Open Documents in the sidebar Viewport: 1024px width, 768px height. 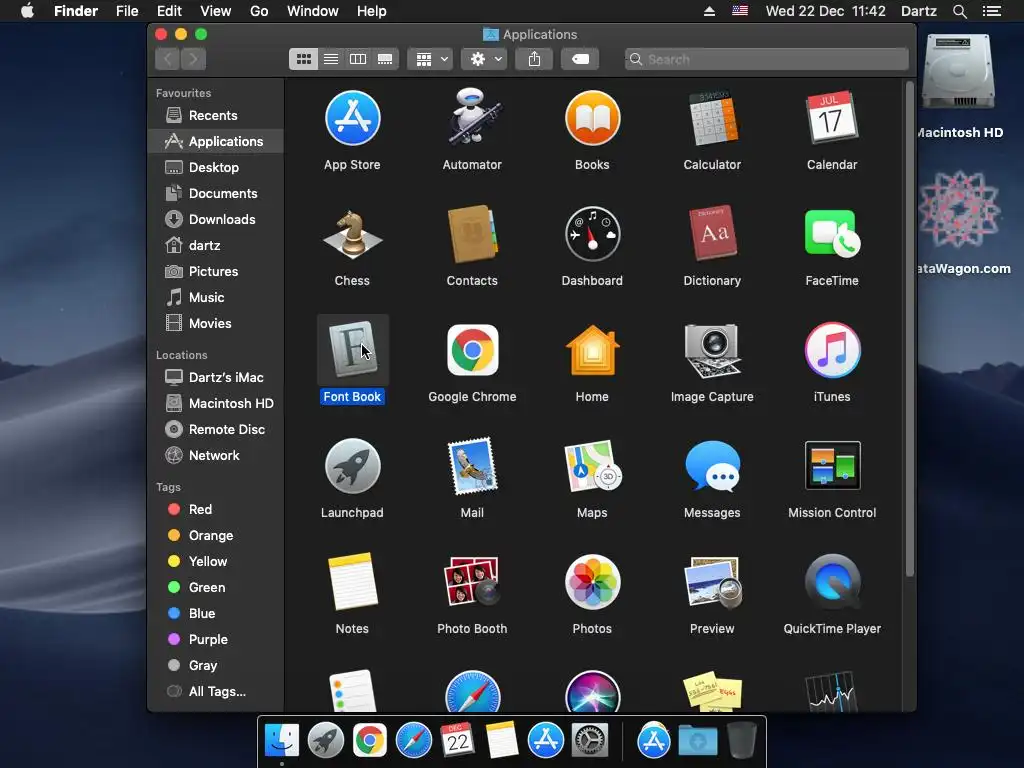click(216, 194)
